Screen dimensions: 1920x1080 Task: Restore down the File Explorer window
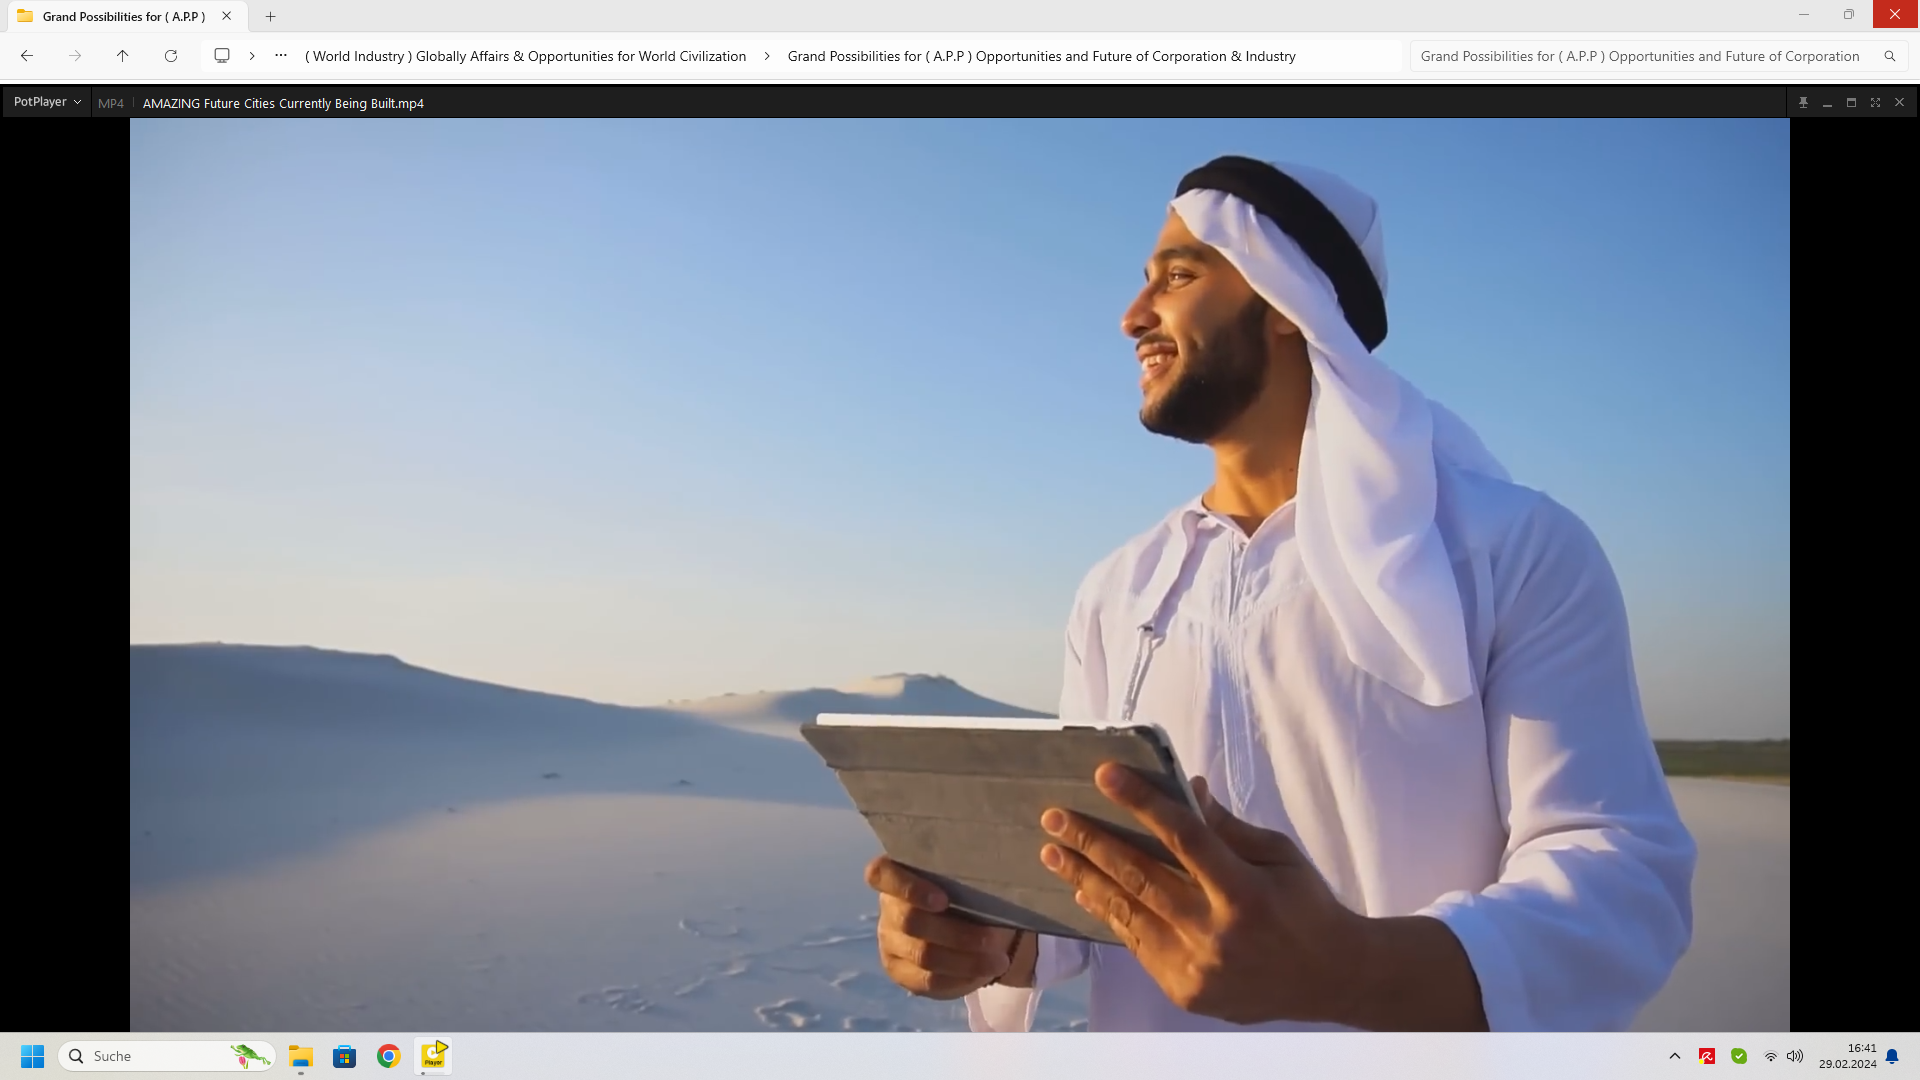pyautogui.click(x=1849, y=14)
